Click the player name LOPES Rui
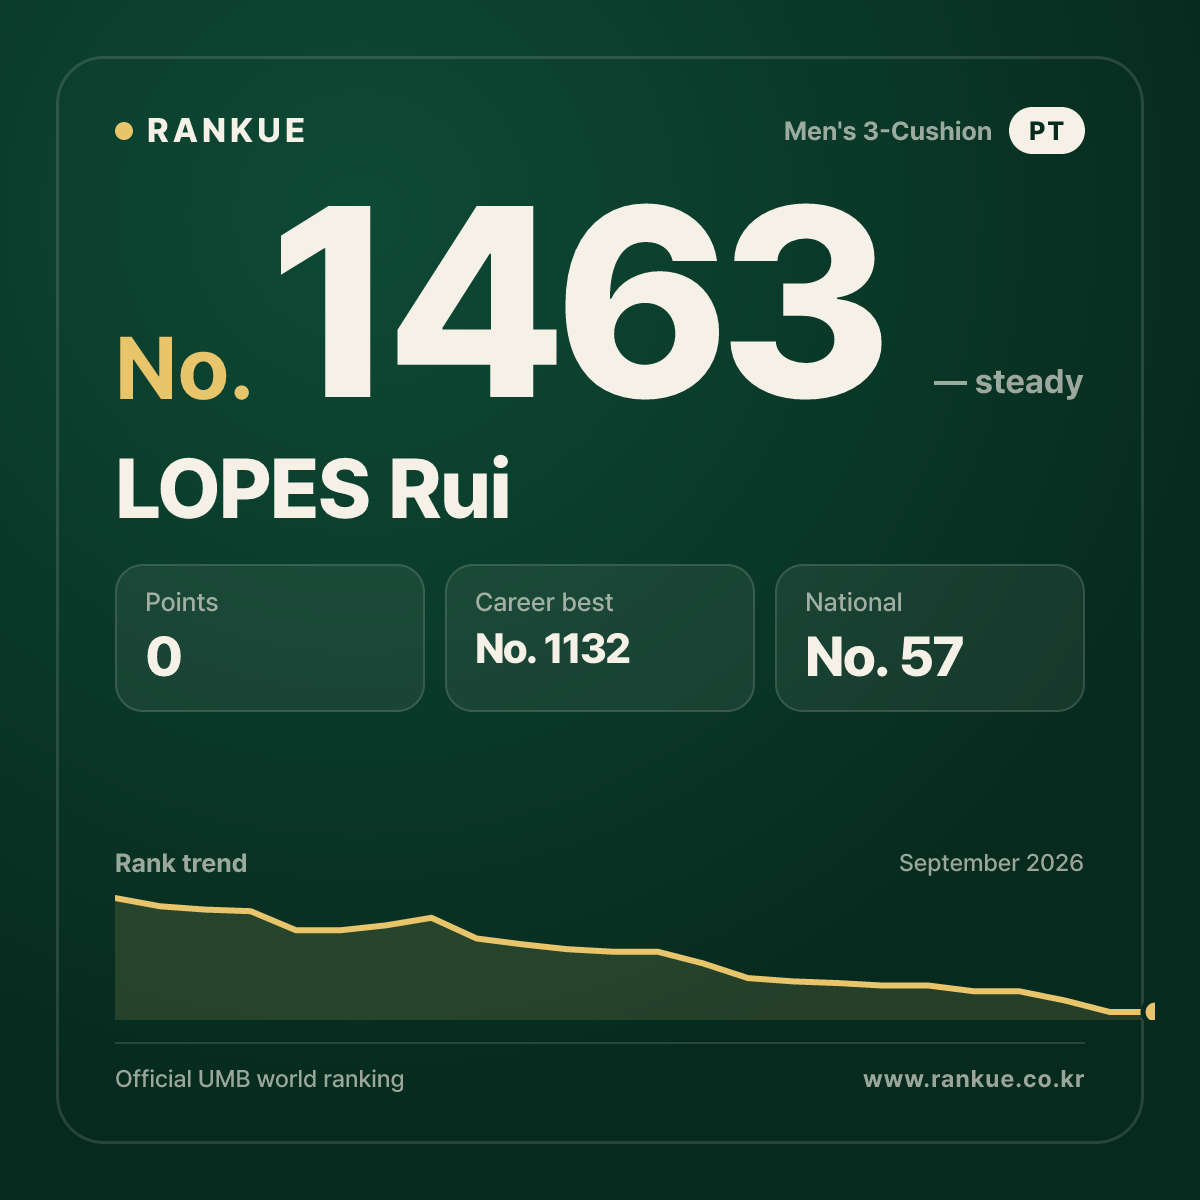This screenshot has width=1200, height=1200. (x=313, y=489)
